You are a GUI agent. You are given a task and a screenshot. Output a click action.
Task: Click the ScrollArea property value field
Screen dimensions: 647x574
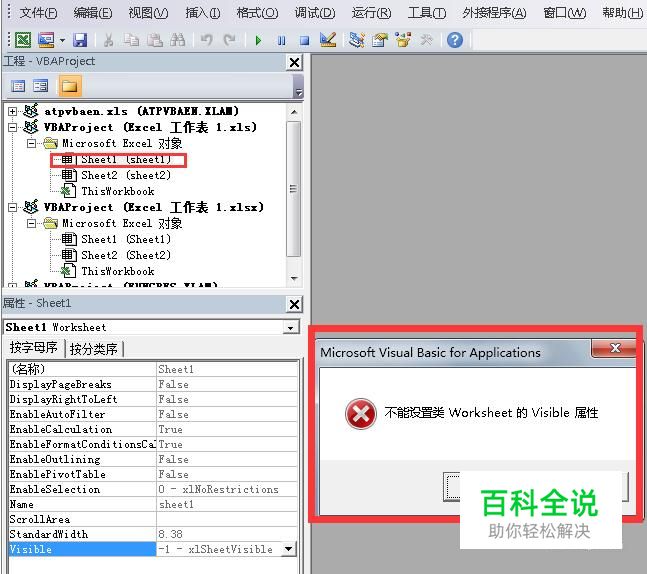coord(226,519)
